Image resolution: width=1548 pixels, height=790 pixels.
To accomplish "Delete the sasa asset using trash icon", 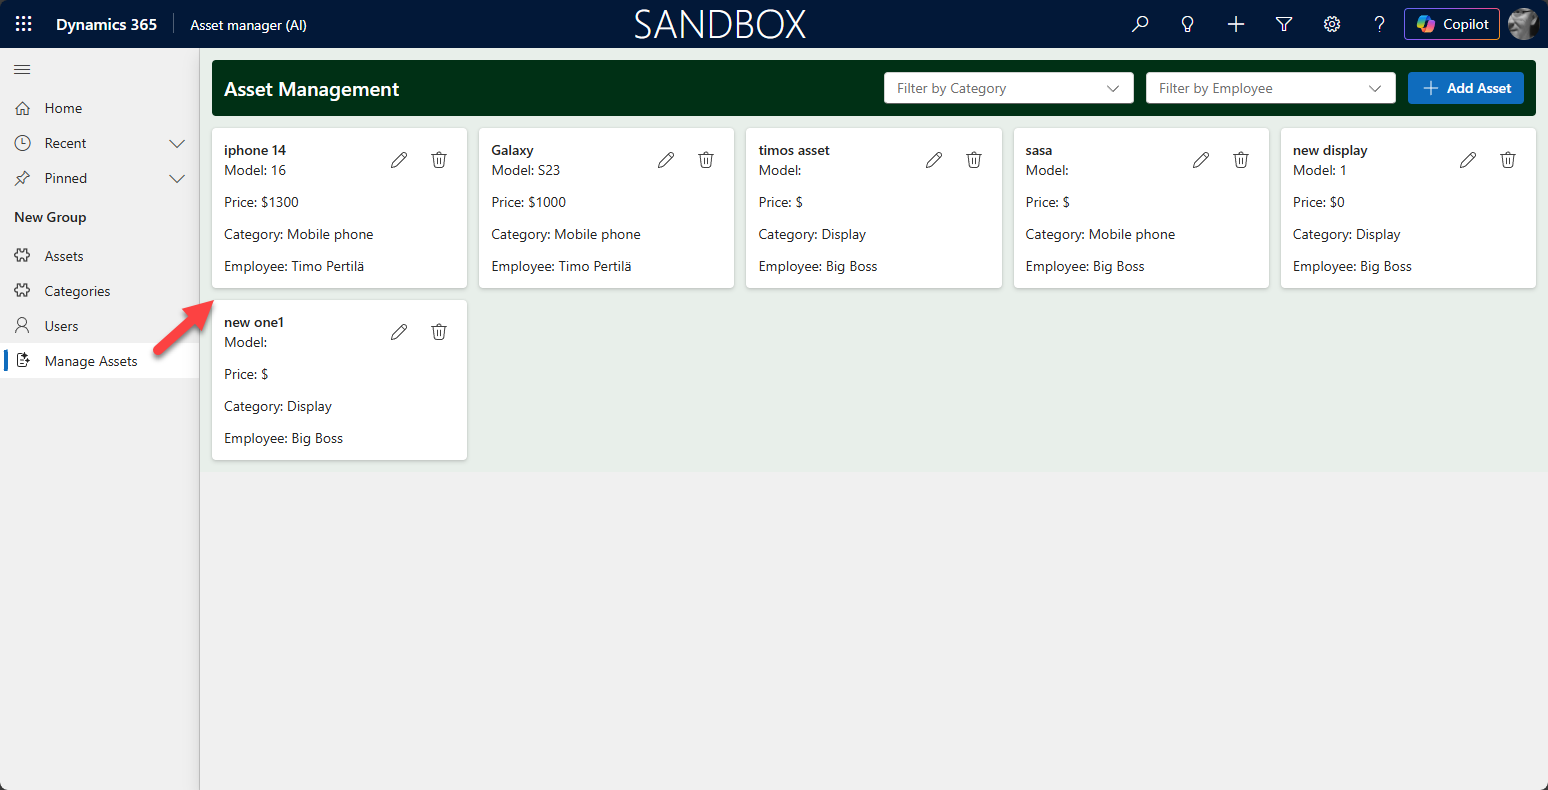I will coord(1241,160).
